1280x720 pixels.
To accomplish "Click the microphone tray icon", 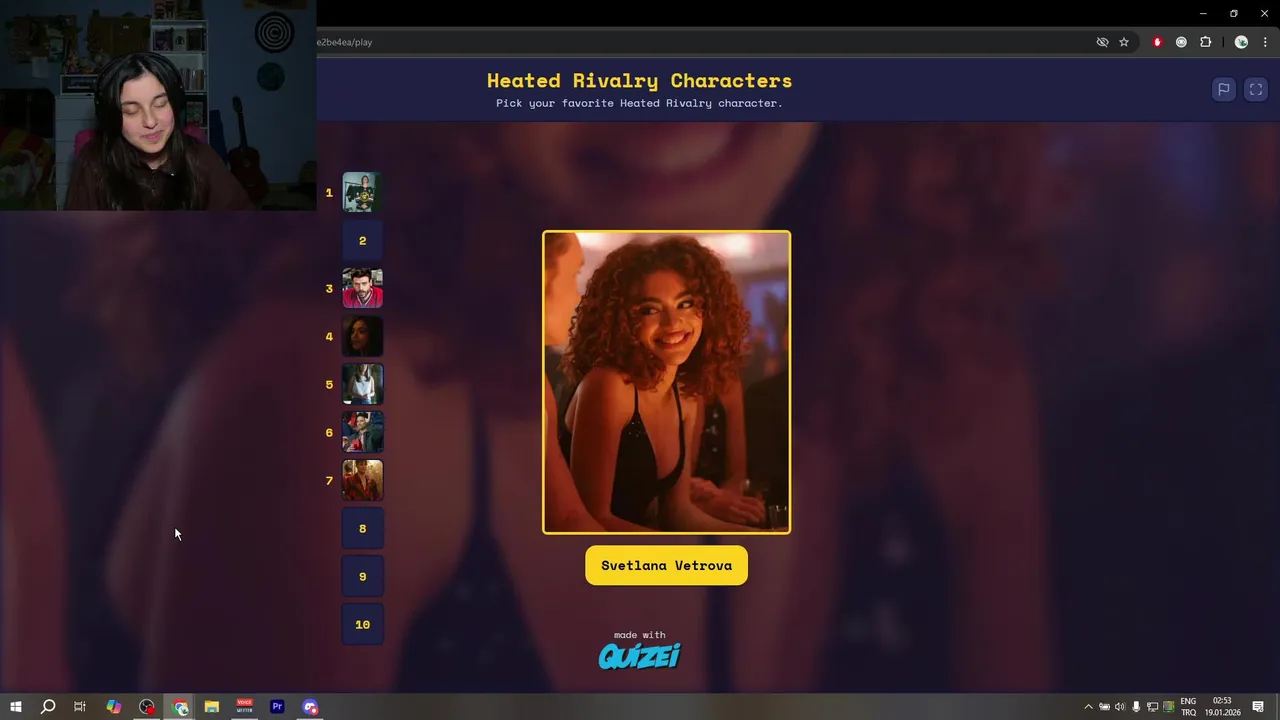I will (x=1136, y=707).
